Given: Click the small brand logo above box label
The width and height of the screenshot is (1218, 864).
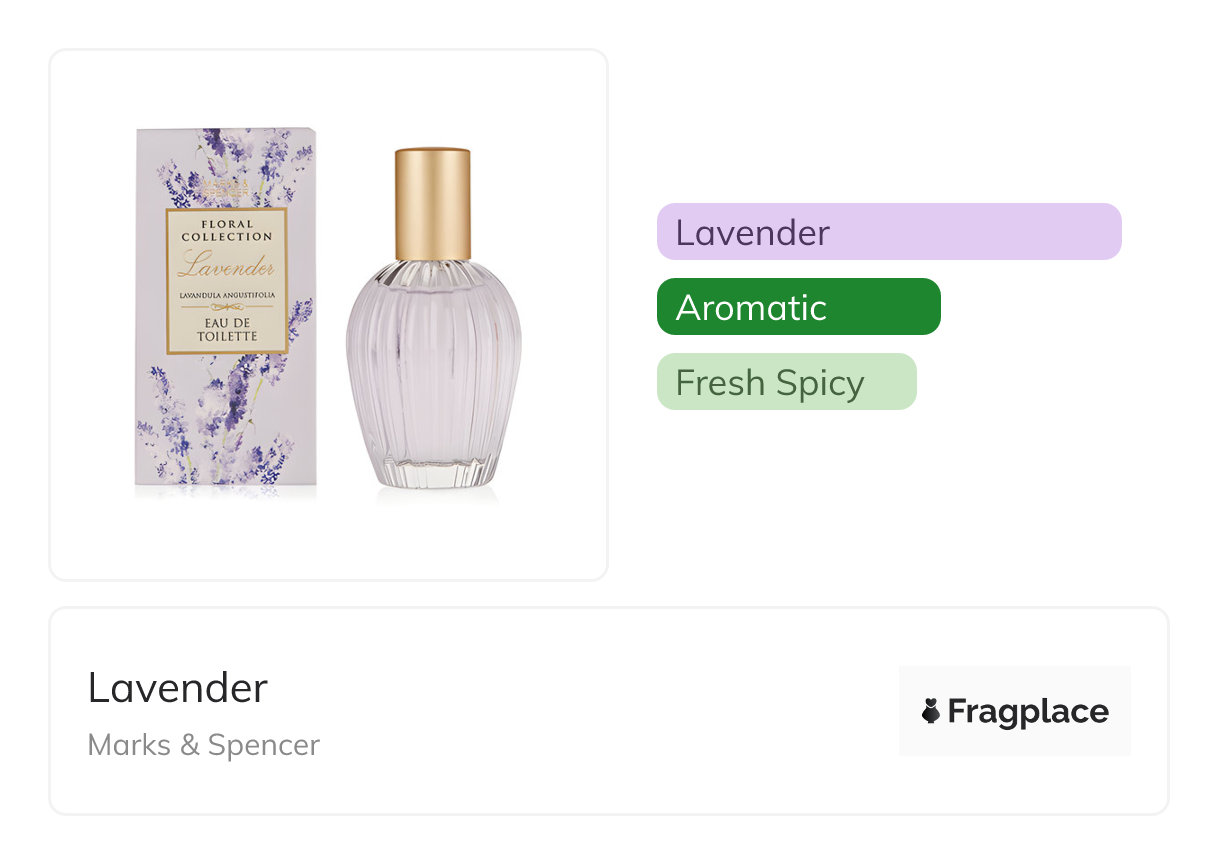Looking at the screenshot, I should [x=226, y=188].
